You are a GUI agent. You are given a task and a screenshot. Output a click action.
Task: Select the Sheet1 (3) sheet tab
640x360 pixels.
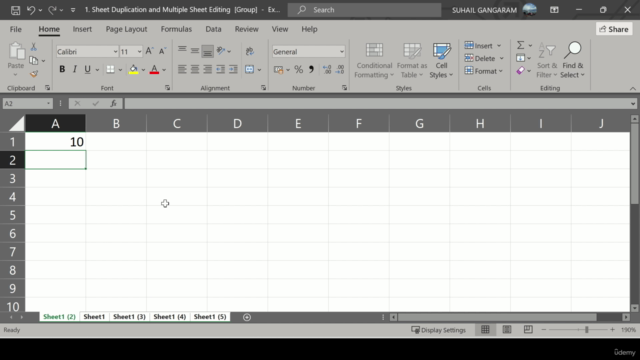point(129,317)
